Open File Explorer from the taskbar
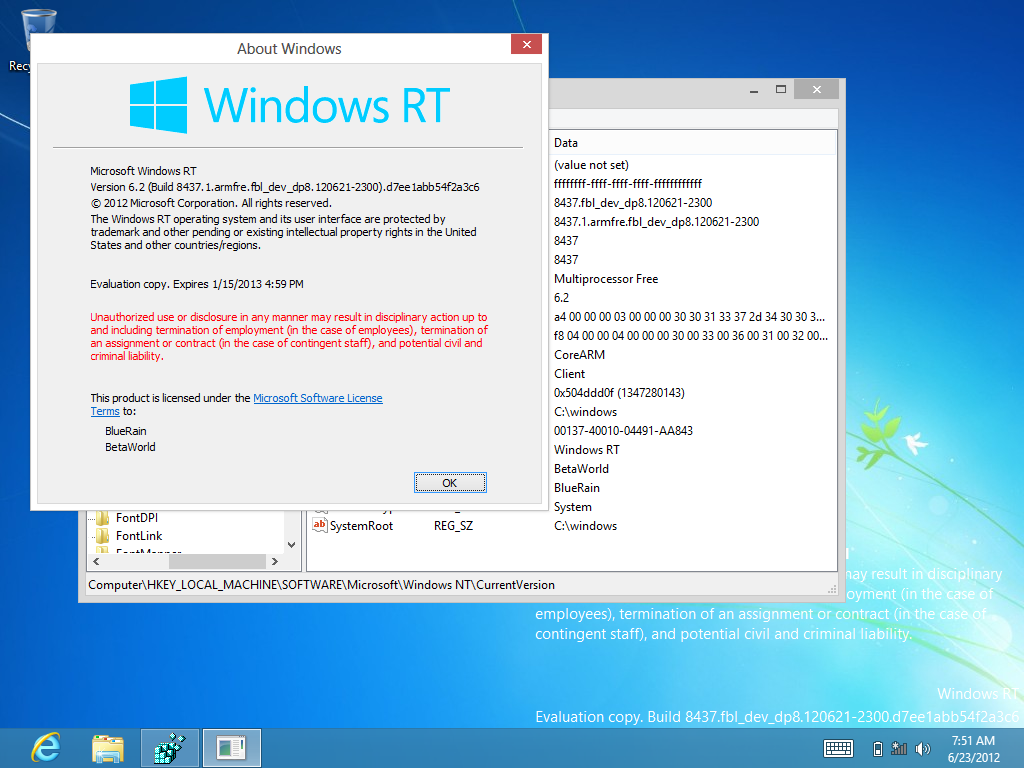This screenshot has height=768, width=1024. 108,748
